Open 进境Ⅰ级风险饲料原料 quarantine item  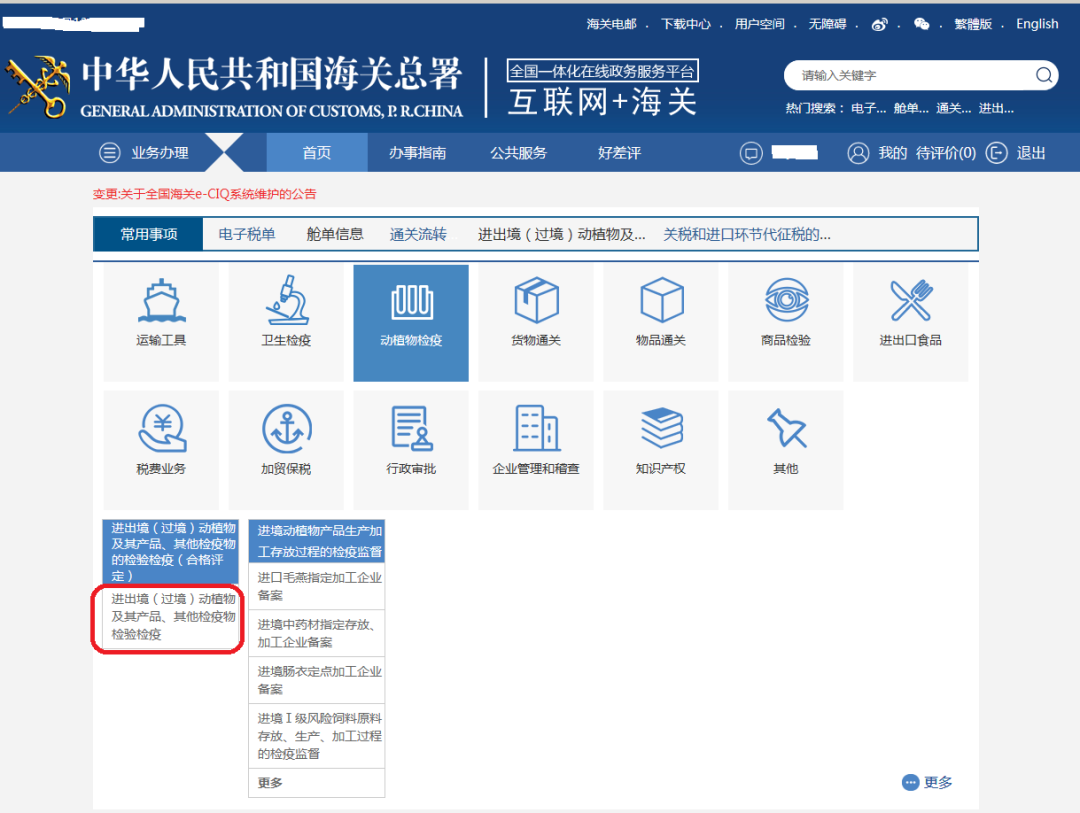[x=317, y=736]
